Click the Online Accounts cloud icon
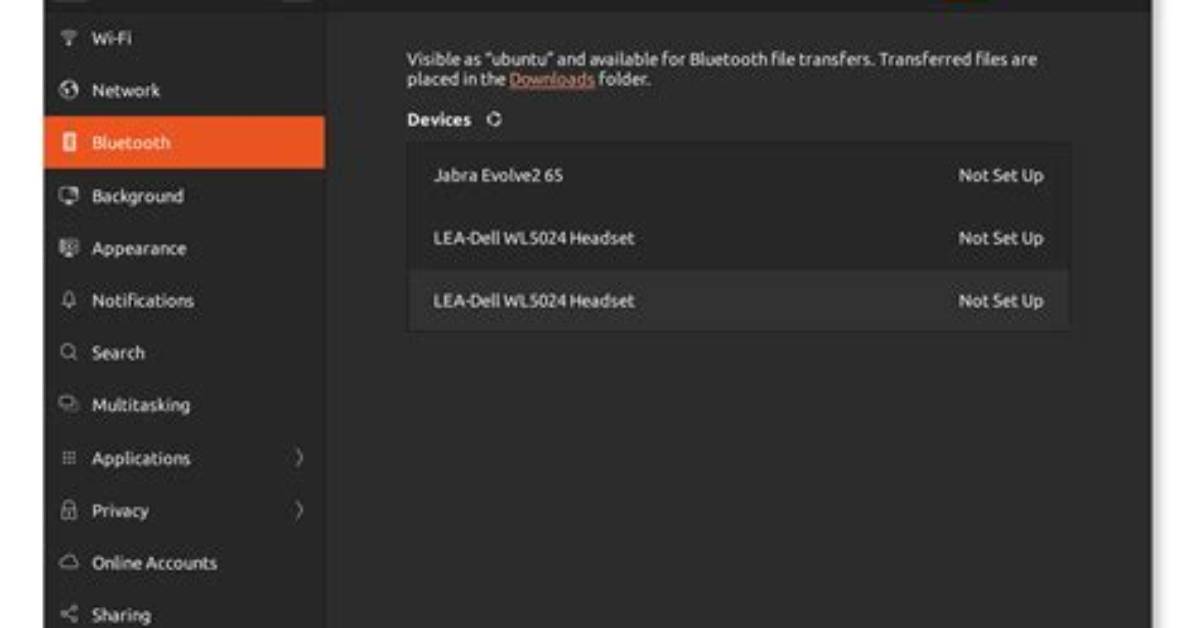Screen dimensions: 1196x628 pyautogui.click(x=69, y=562)
